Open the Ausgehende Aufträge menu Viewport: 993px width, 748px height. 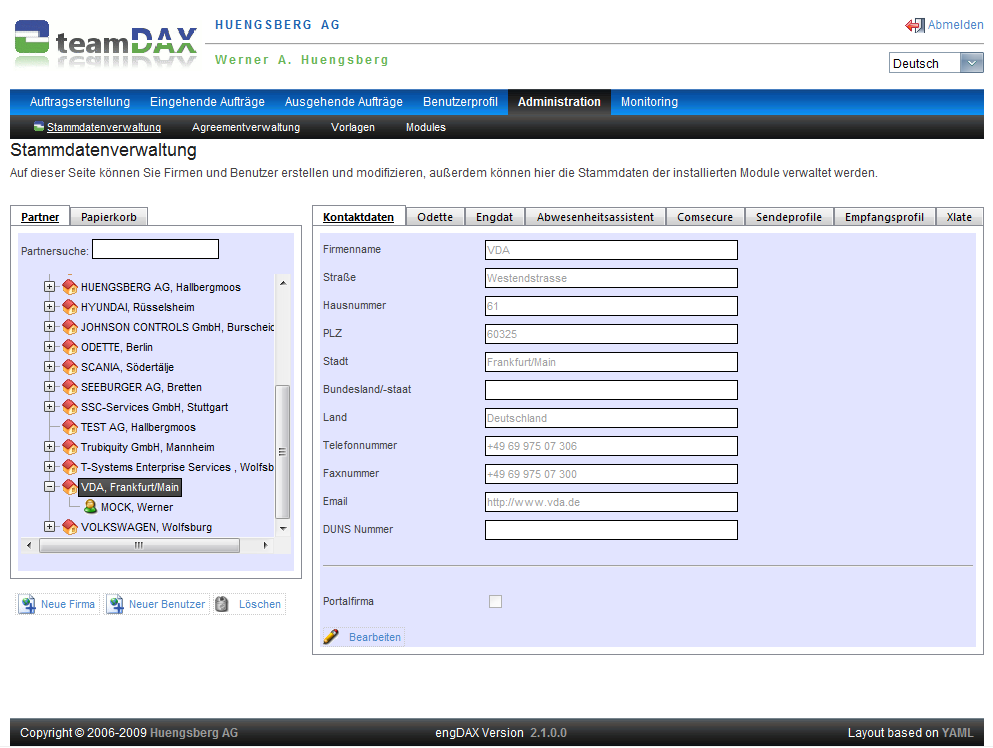344,102
